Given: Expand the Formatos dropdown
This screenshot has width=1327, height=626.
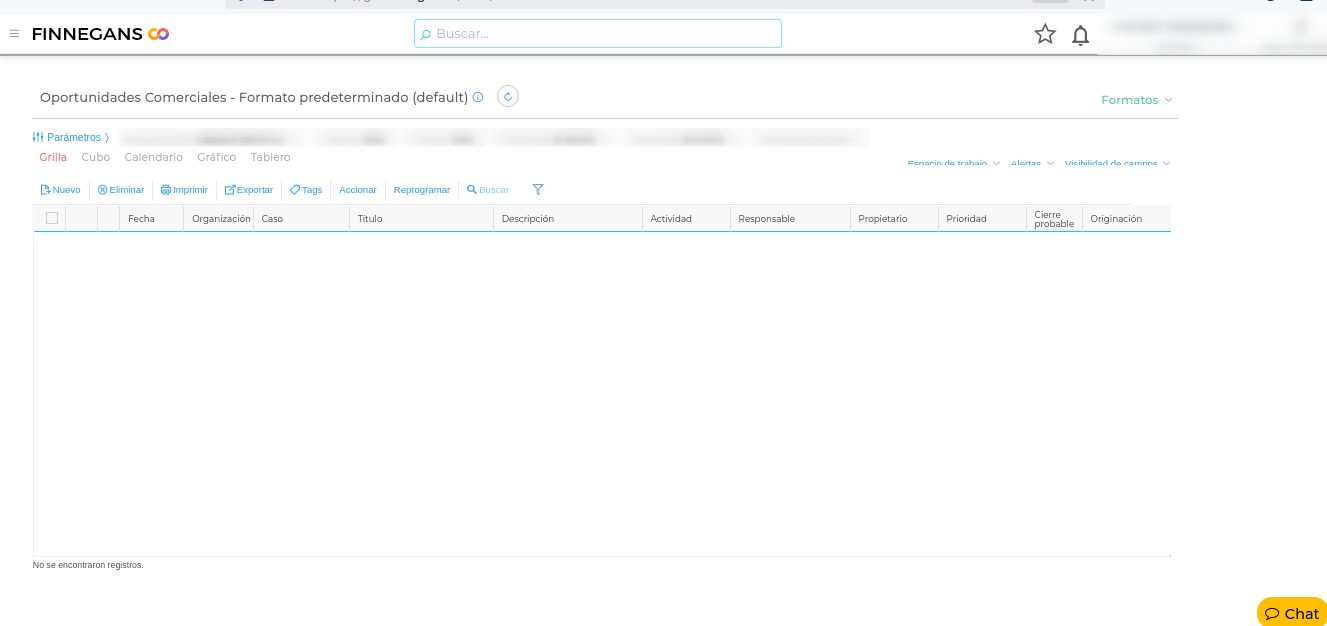Looking at the screenshot, I should tap(1136, 100).
